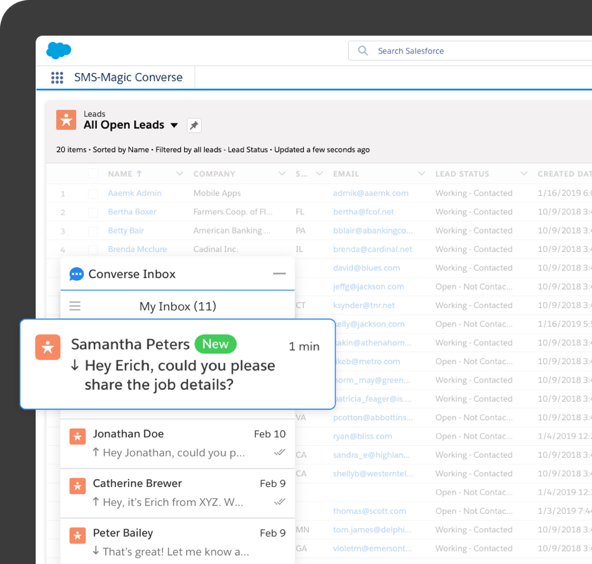Open Peter Bailey conversation
This screenshot has width=592, height=564.
coord(177,542)
